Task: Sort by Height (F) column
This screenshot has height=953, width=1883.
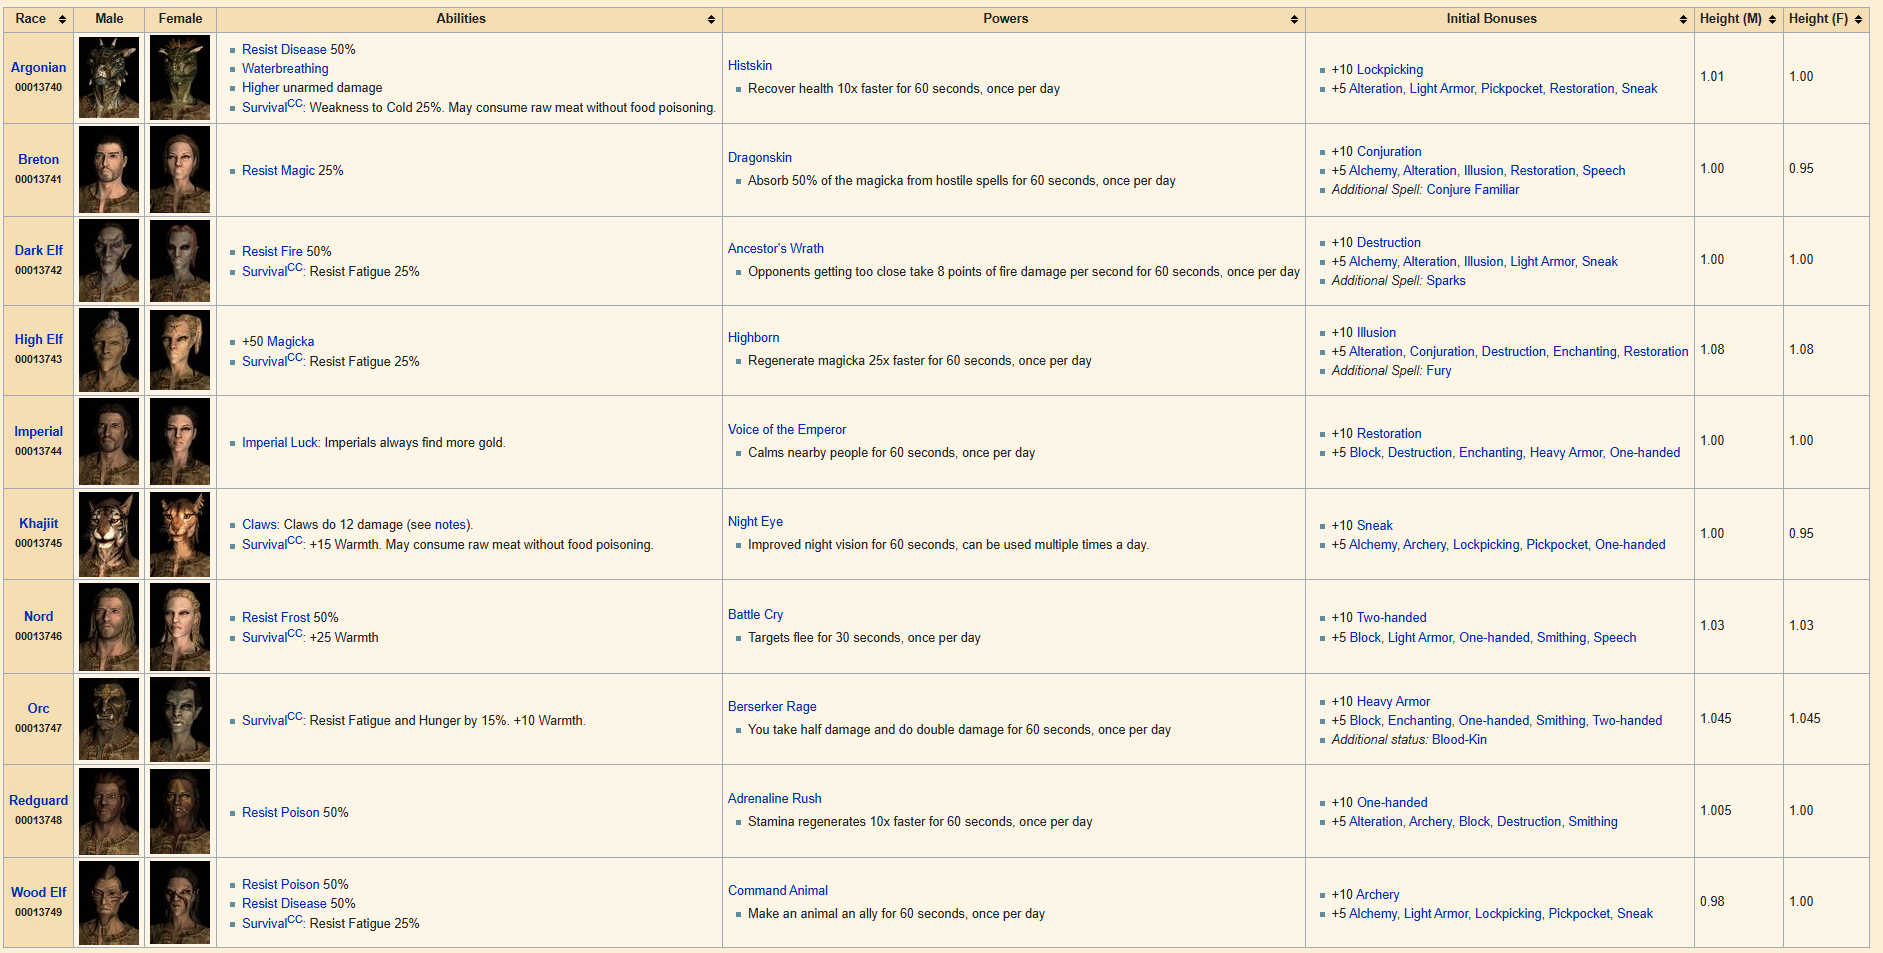Action: pyautogui.click(x=1858, y=20)
